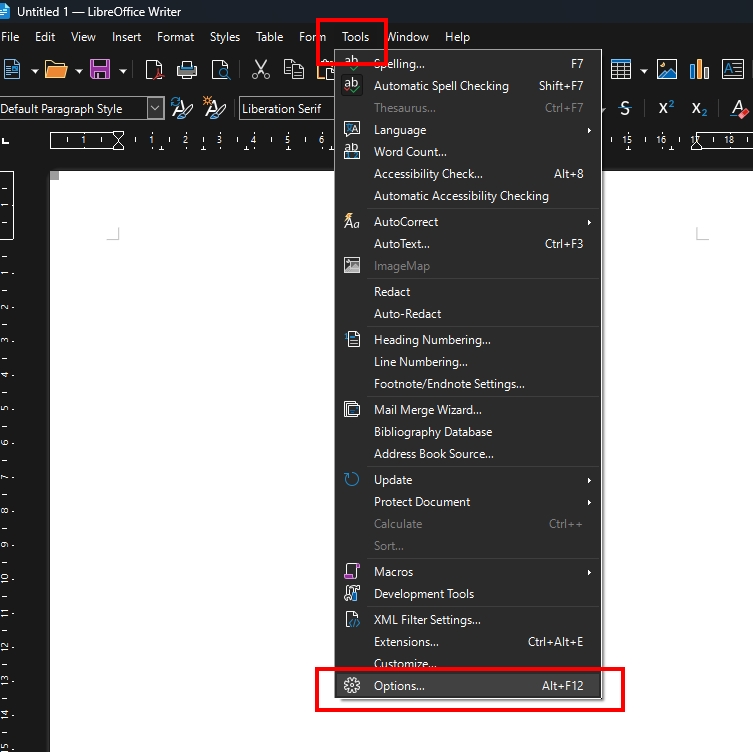Save document with the floppy disk icon
This screenshot has height=752, width=753.
click(x=100, y=70)
